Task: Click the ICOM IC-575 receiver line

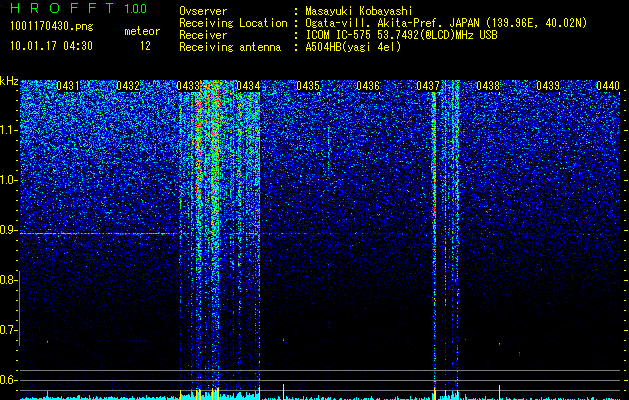Action: 401,35
